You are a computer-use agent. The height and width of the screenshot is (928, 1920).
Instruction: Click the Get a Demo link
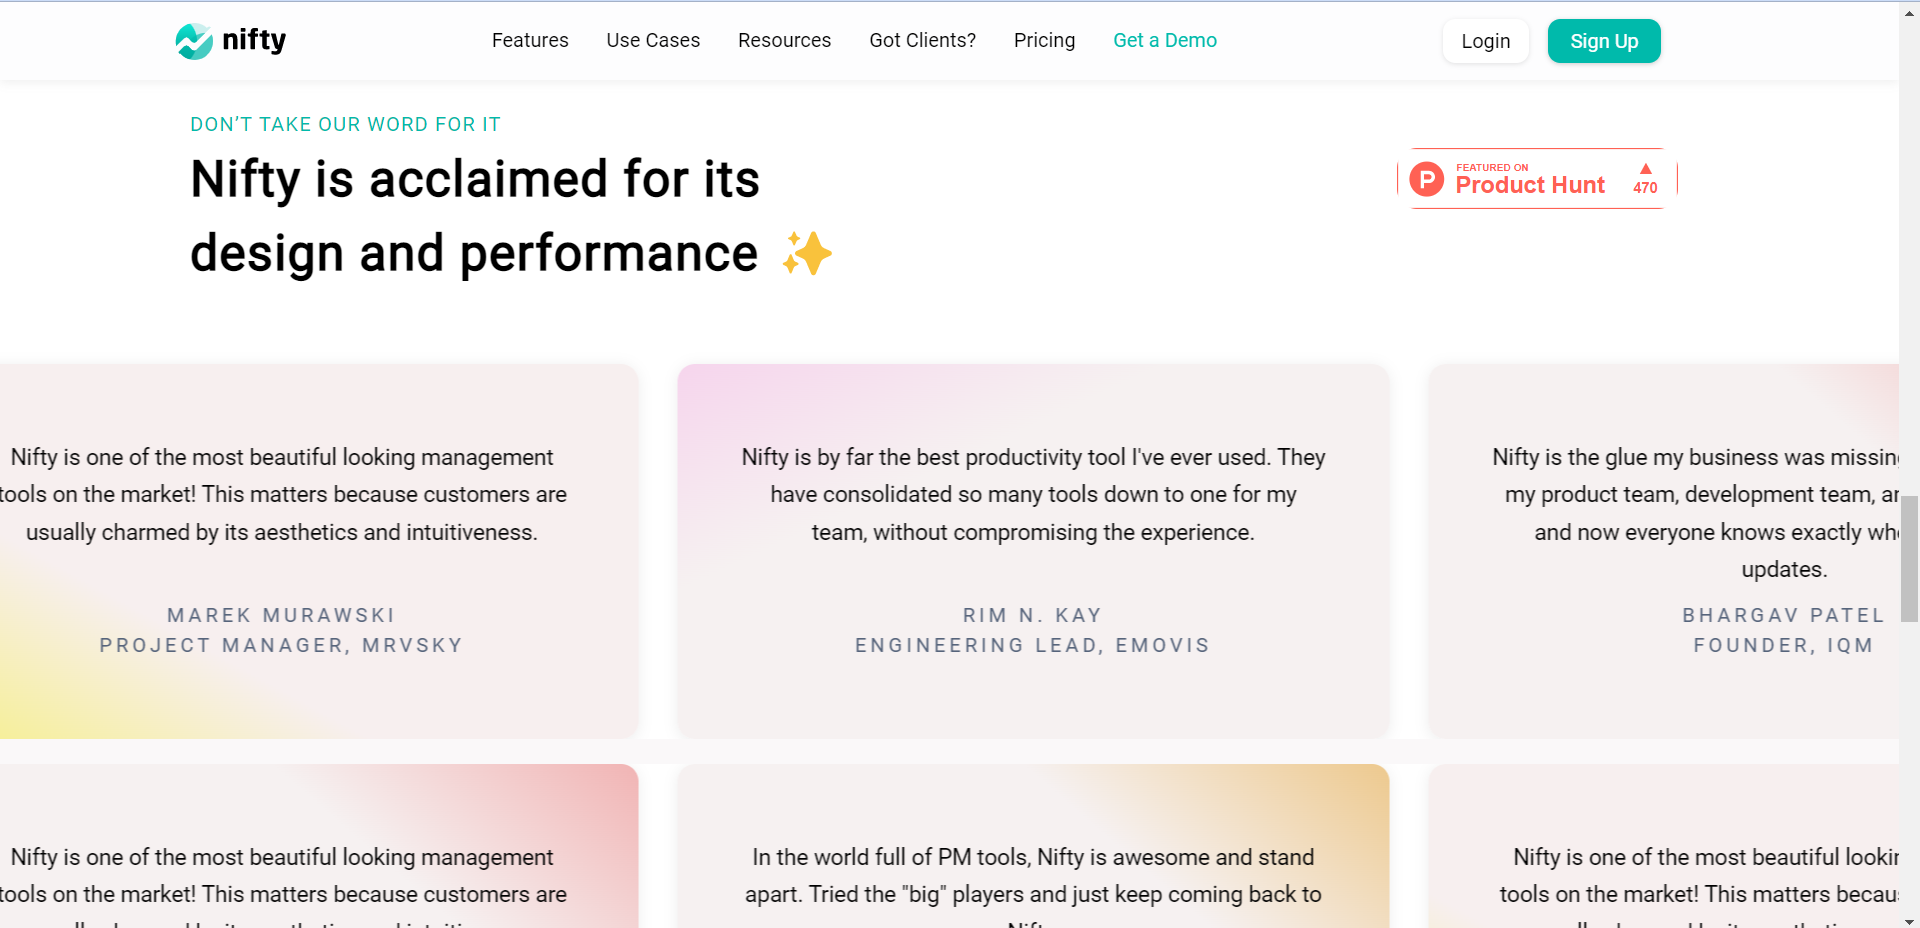(1165, 40)
